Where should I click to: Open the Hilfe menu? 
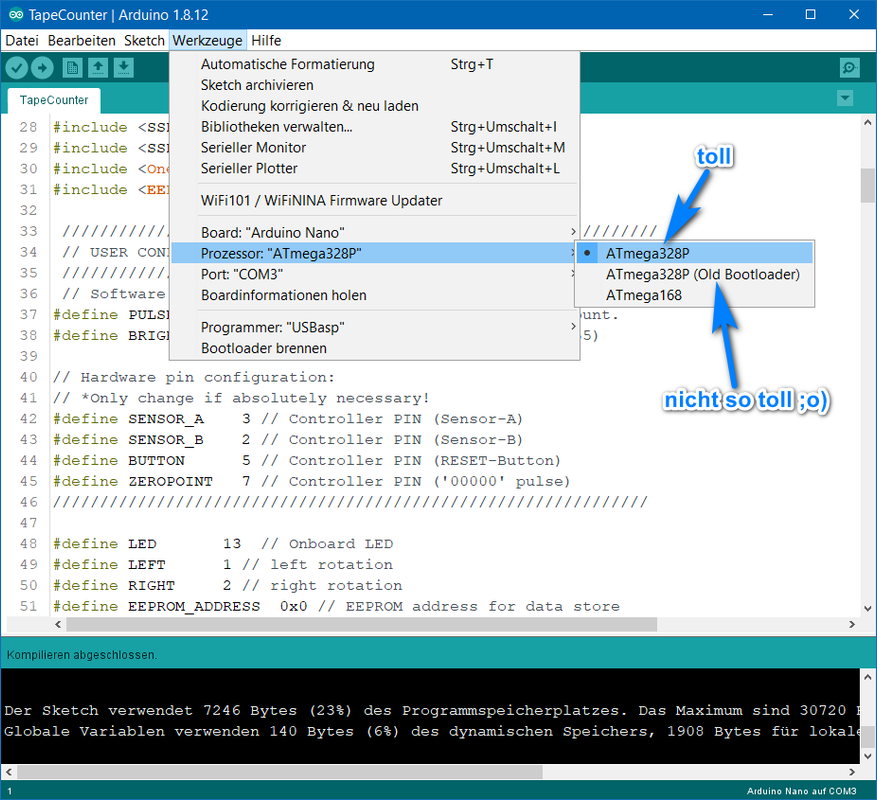(x=266, y=40)
